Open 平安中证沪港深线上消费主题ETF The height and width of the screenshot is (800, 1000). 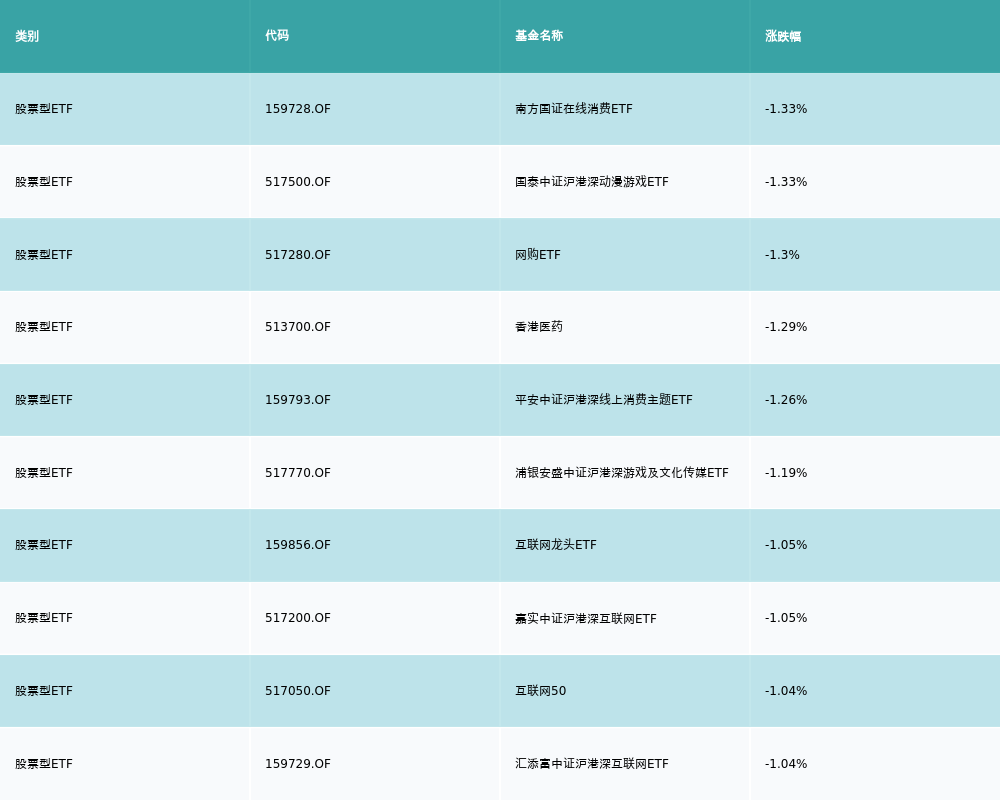604,400
